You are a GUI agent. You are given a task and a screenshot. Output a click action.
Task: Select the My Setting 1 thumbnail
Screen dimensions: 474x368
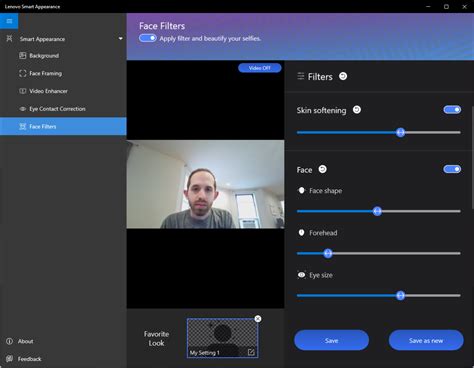click(222, 338)
